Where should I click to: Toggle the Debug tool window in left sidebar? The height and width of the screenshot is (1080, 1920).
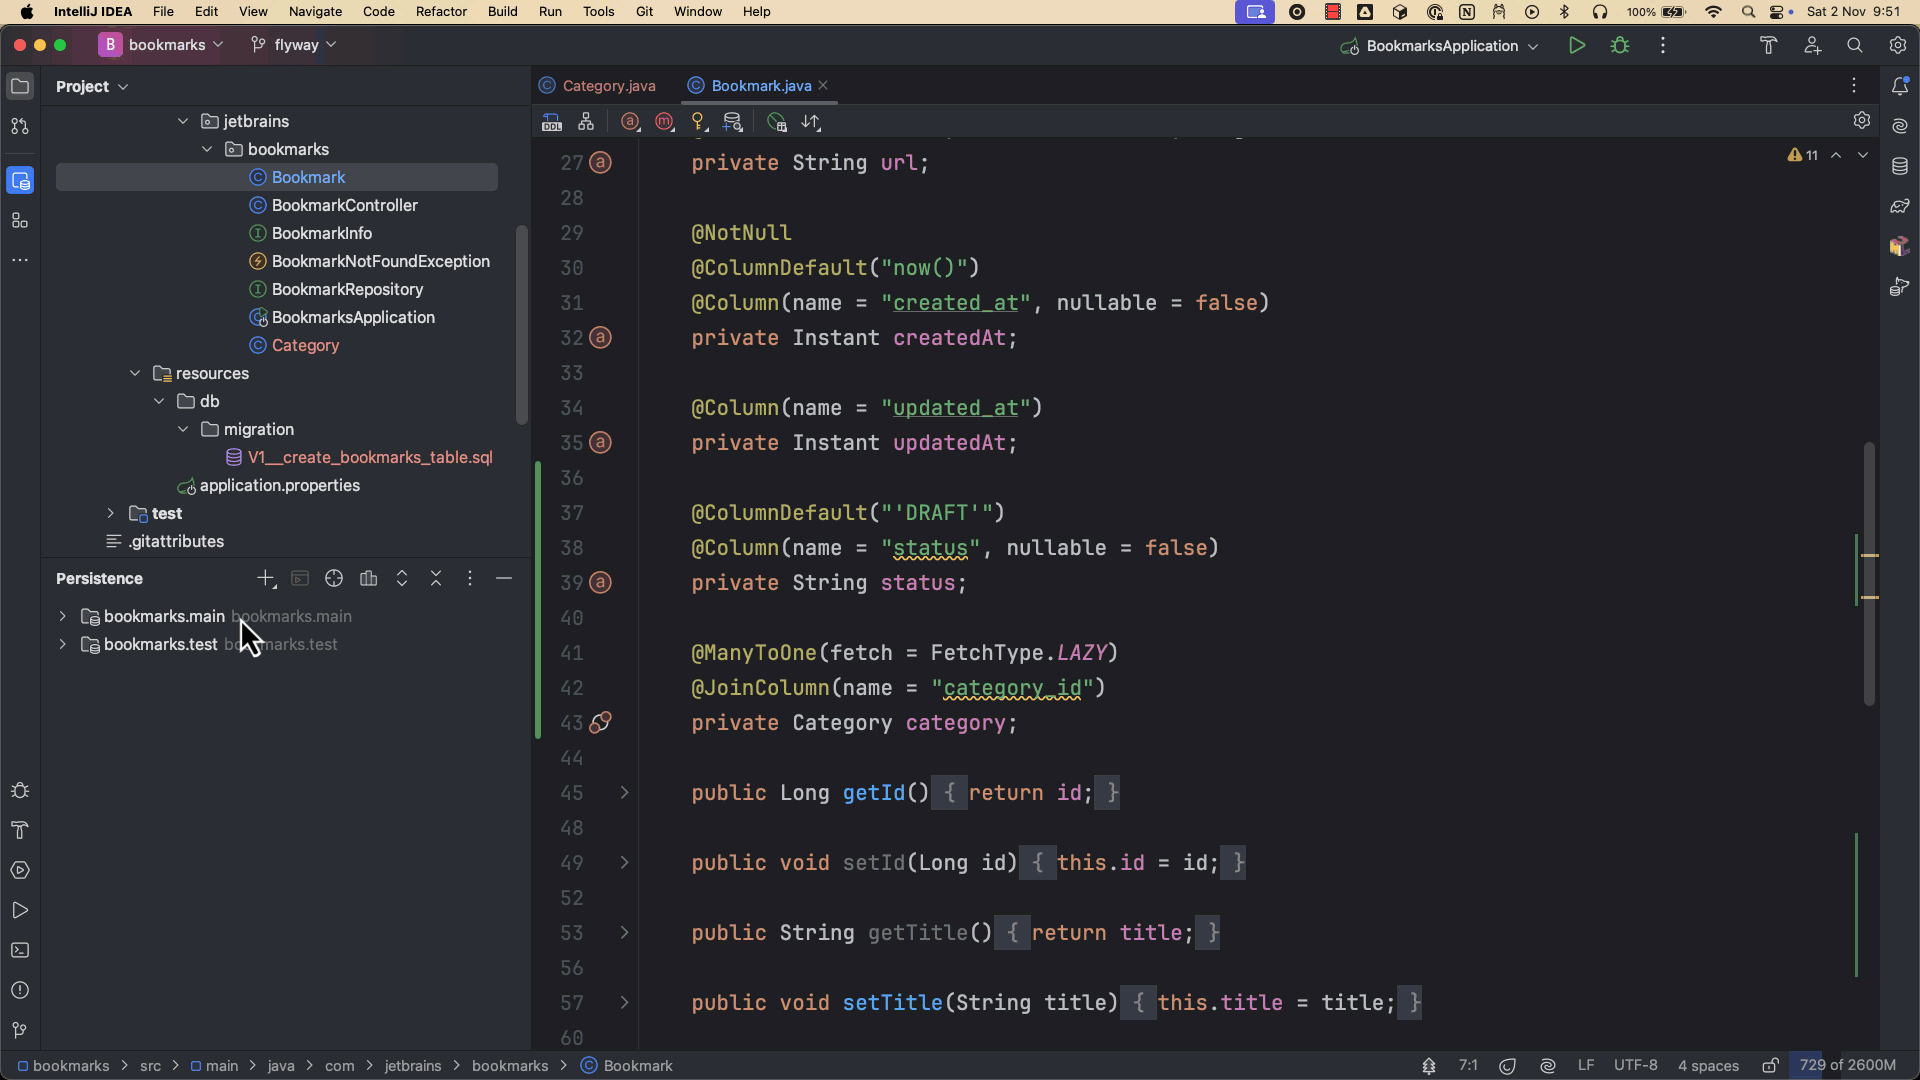click(20, 790)
